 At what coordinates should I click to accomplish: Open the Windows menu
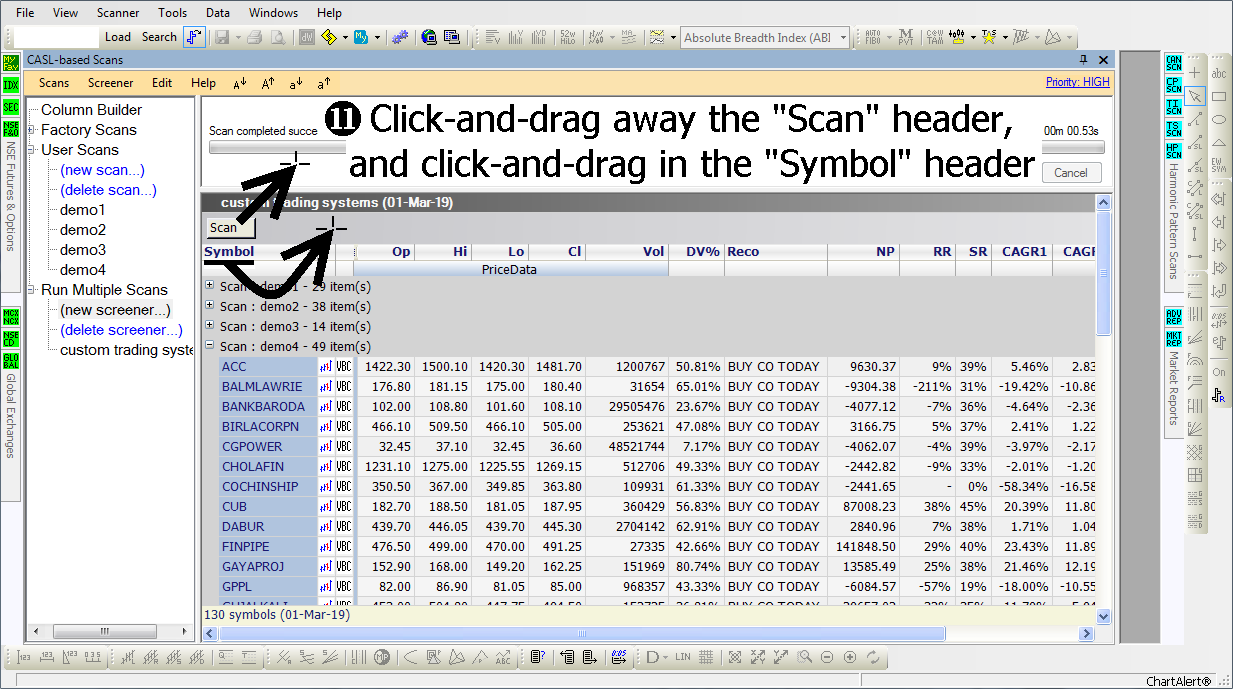click(x=273, y=13)
